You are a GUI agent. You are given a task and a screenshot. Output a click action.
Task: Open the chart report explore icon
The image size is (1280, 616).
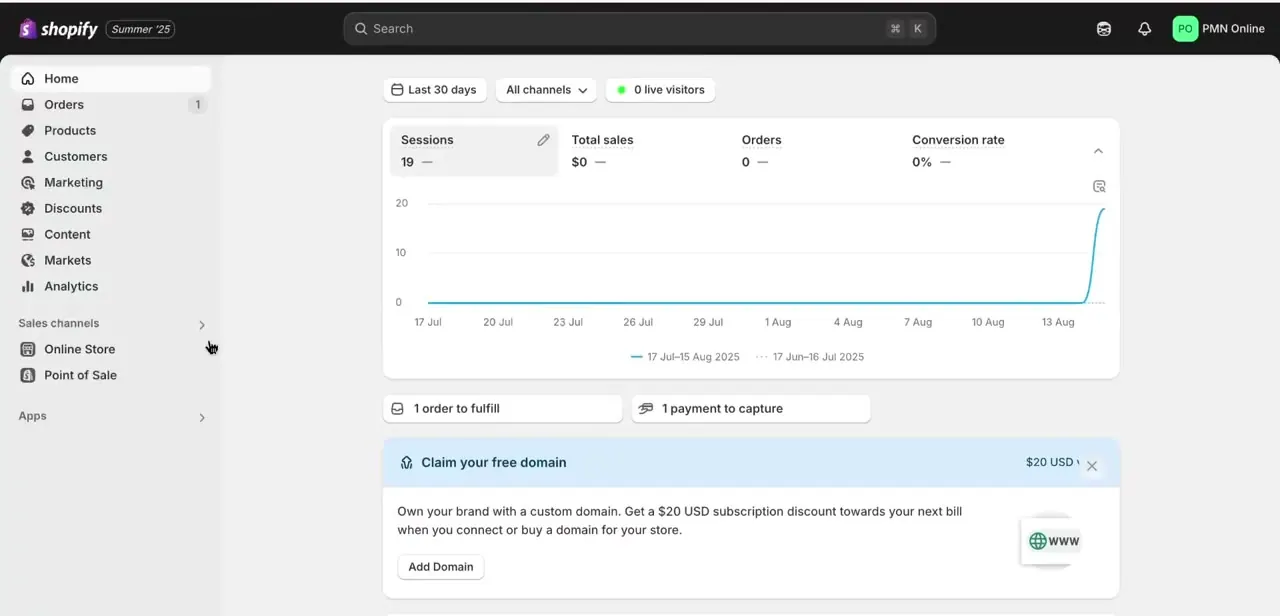[x=1099, y=186]
